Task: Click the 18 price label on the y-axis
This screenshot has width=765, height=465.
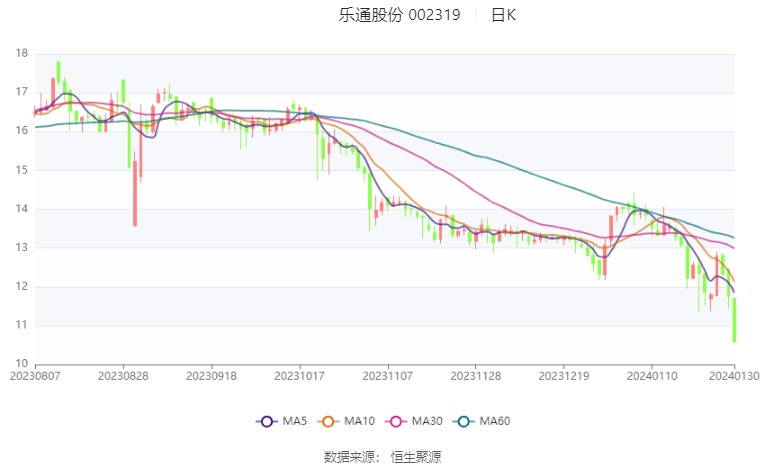Action: 20,53
